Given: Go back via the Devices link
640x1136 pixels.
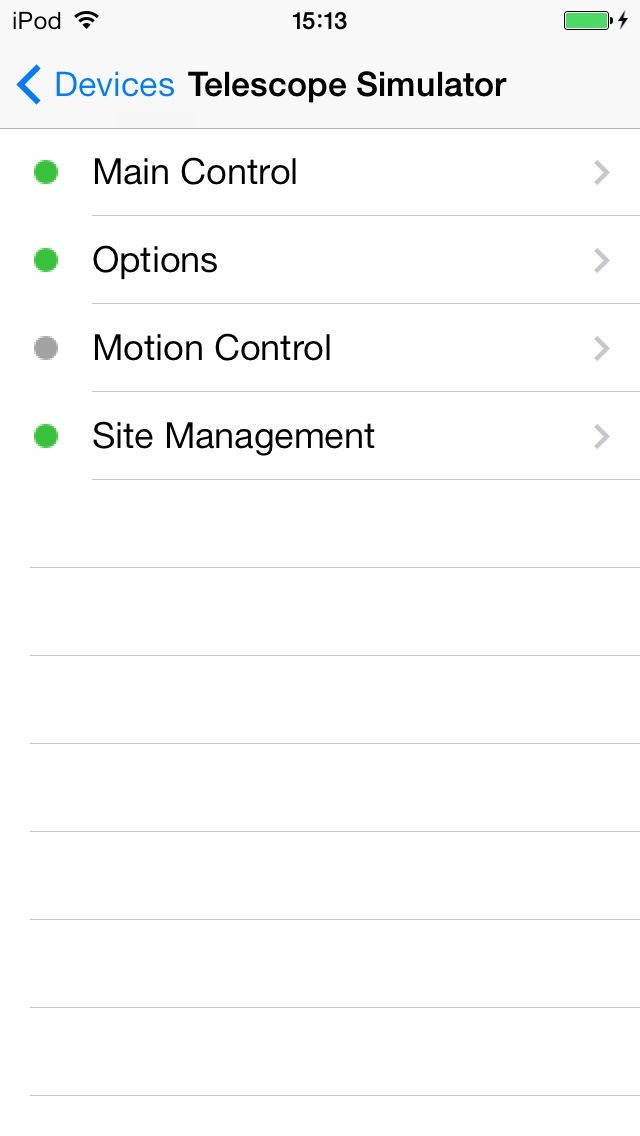Looking at the screenshot, I should pyautogui.click(x=114, y=85).
